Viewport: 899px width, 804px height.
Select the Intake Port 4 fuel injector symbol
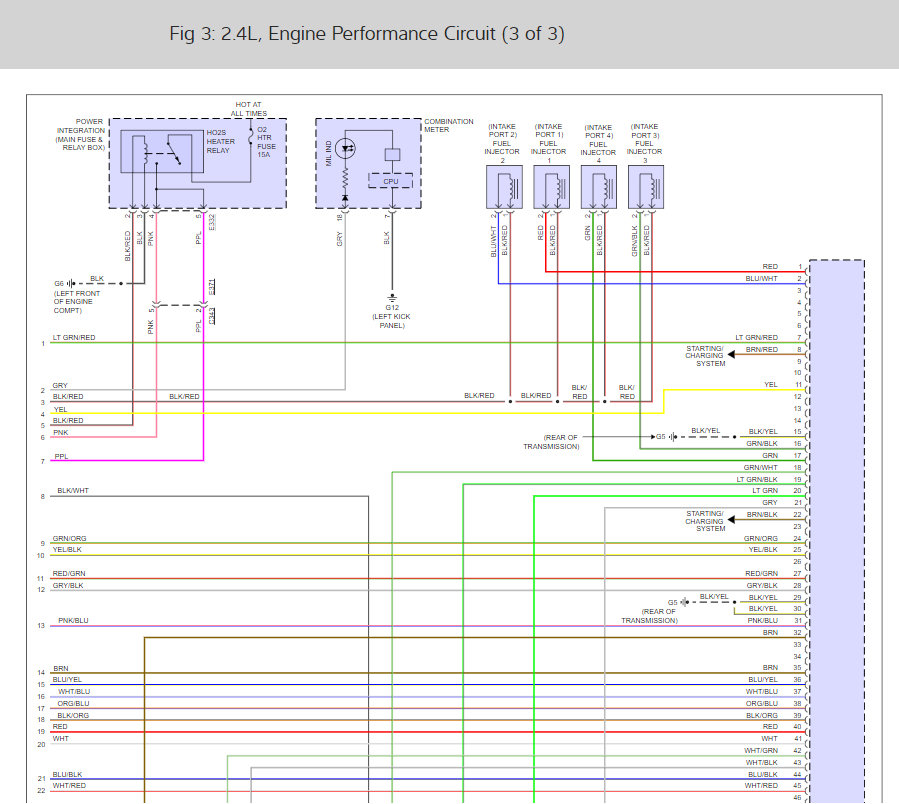598,188
